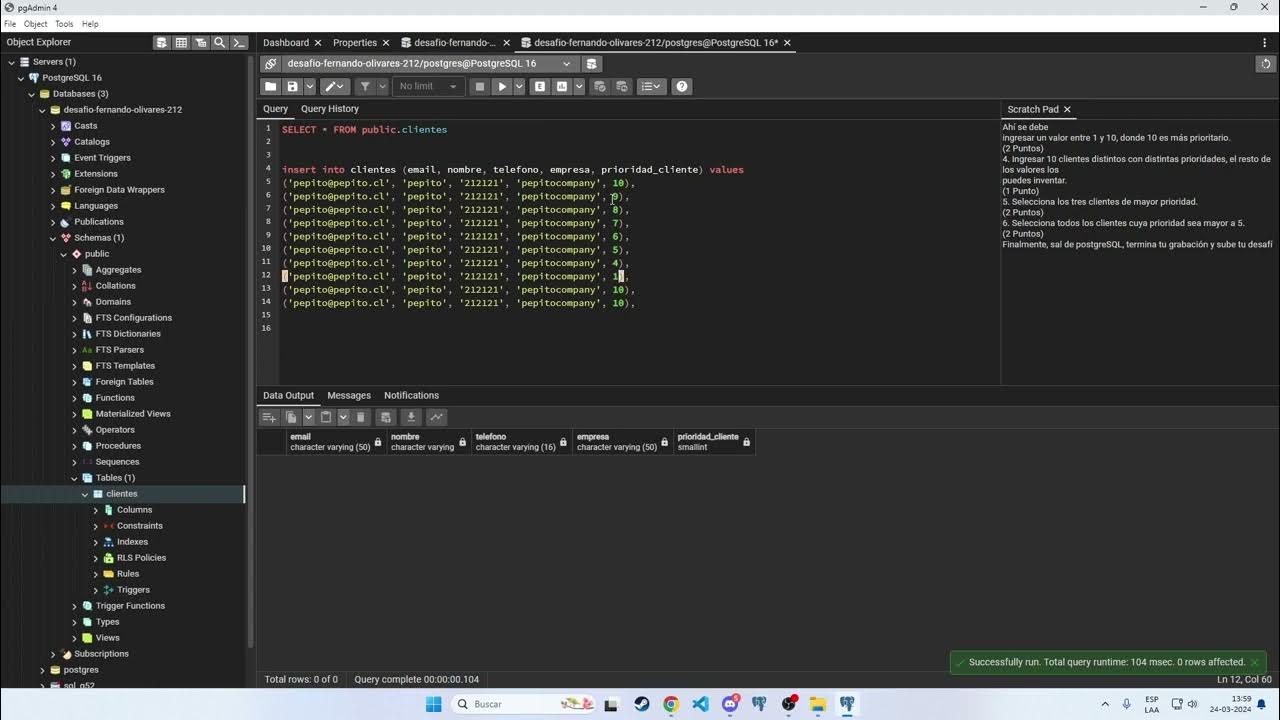Open the File menu

pos(10,24)
